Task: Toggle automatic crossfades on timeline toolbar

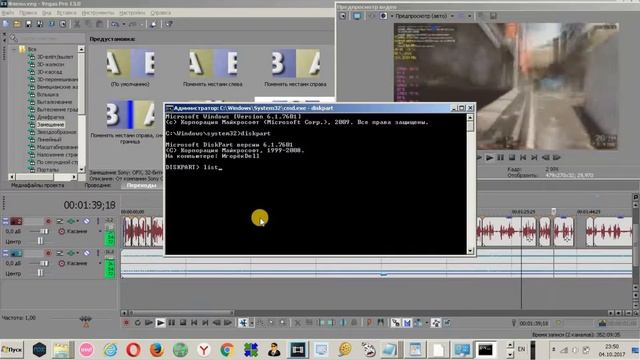Action: pyautogui.click(x=407, y=323)
